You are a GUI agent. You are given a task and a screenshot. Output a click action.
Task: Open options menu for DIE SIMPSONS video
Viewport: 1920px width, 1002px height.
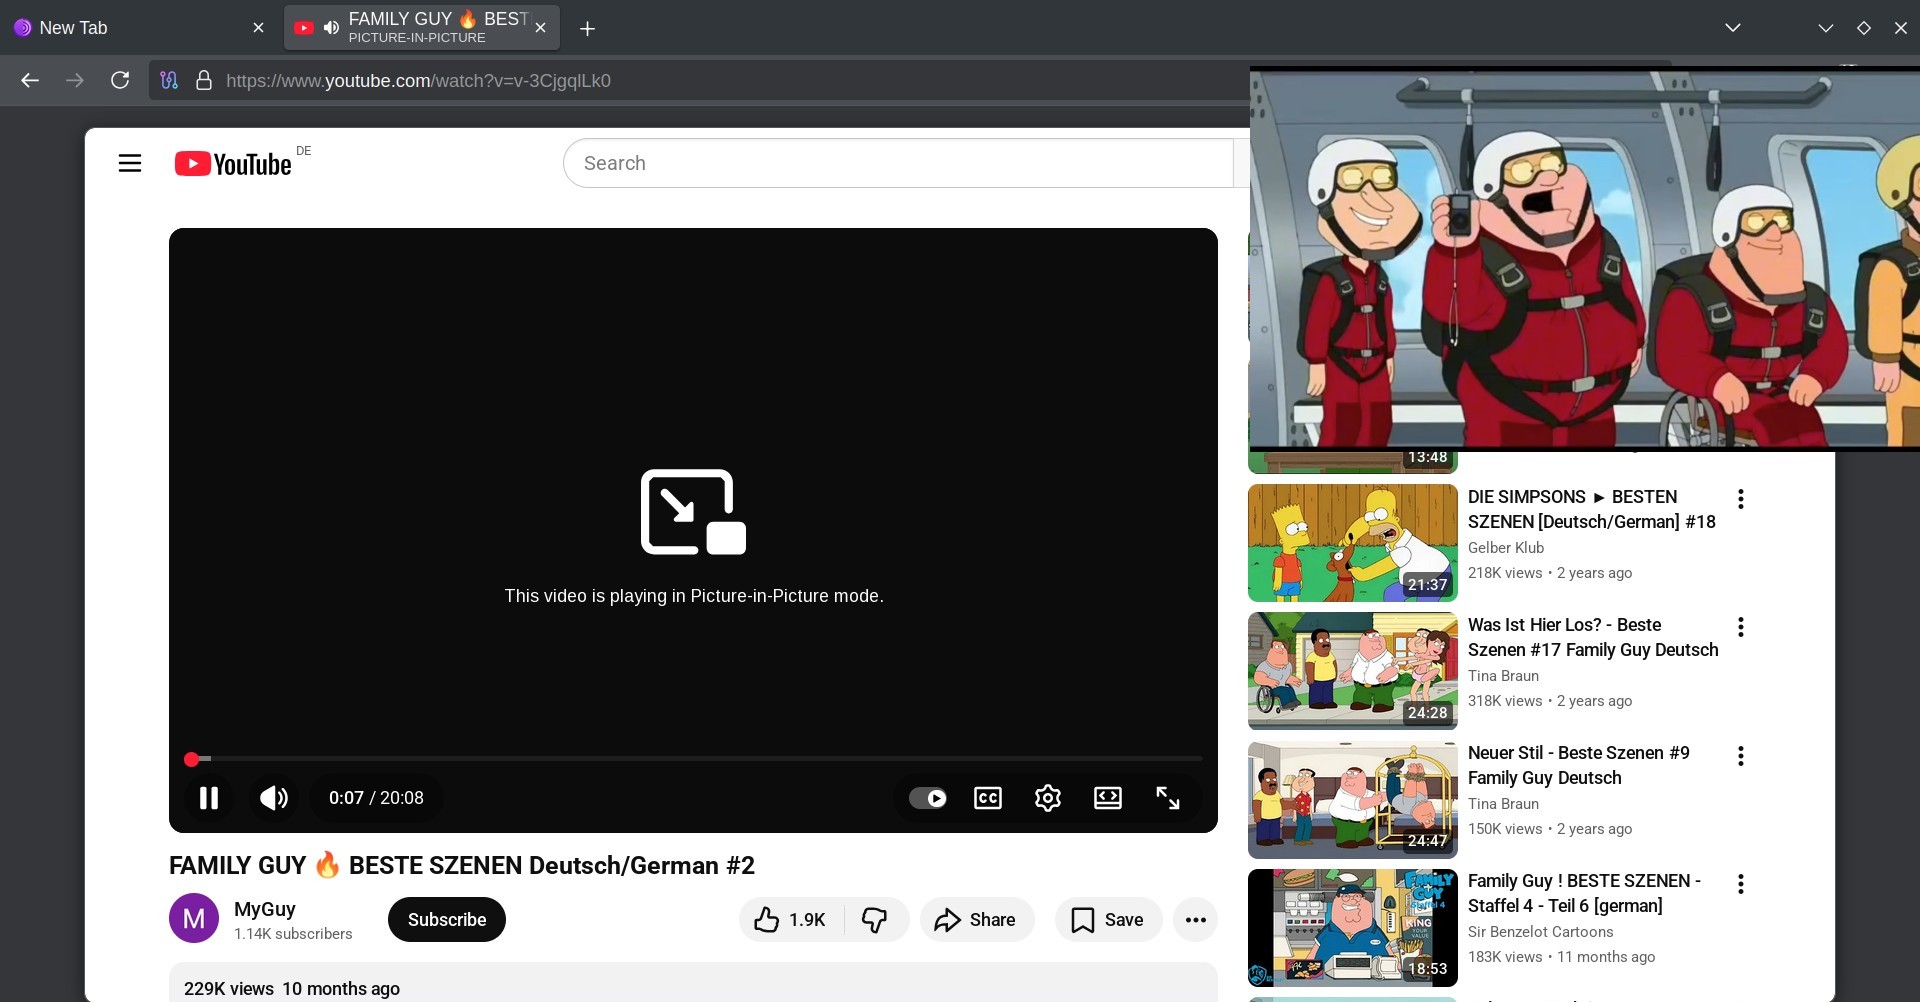click(x=1741, y=499)
